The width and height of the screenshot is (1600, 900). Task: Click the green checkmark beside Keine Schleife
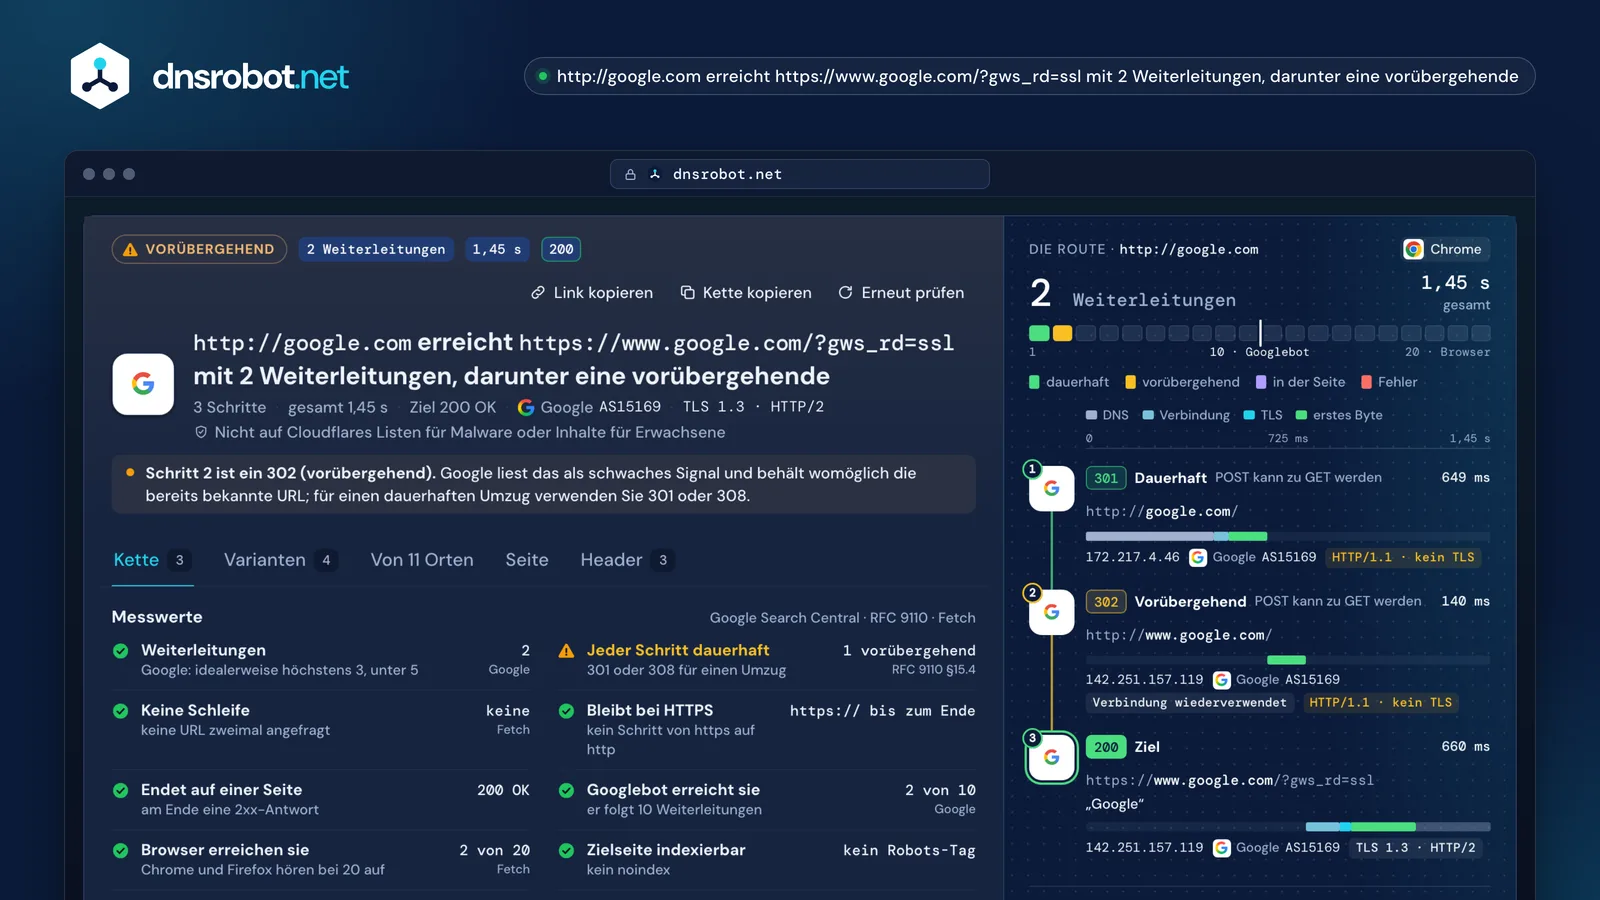(x=121, y=711)
